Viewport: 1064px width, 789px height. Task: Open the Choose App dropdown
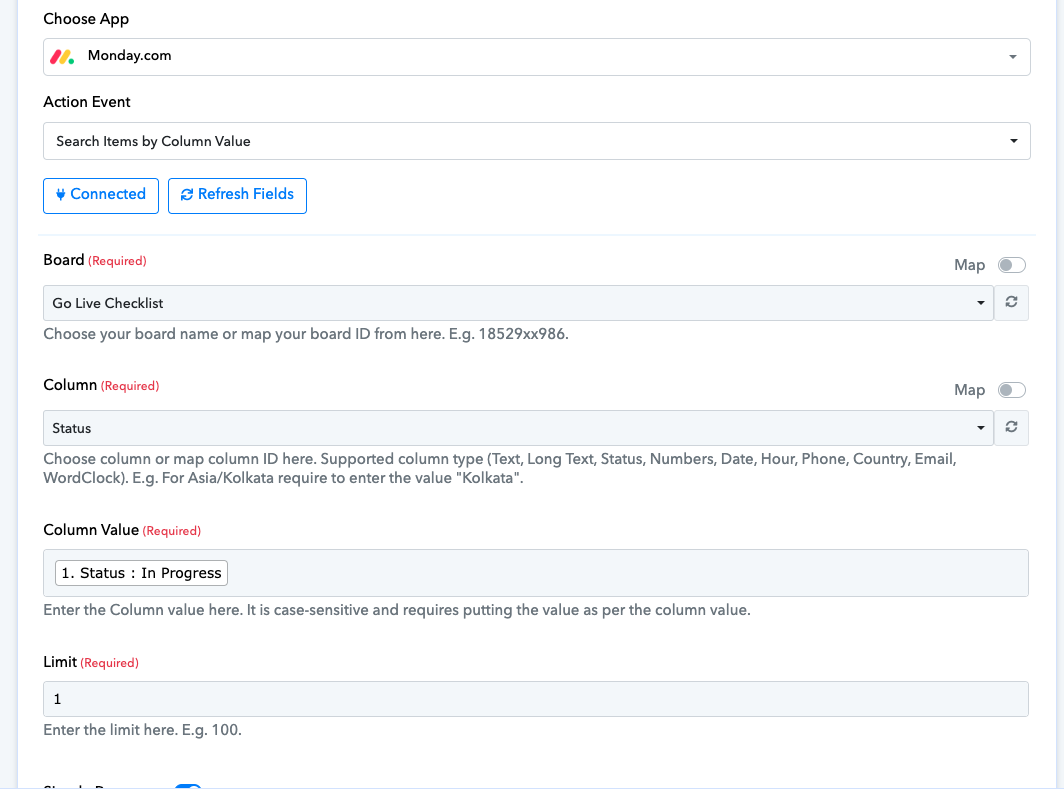click(537, 57)
